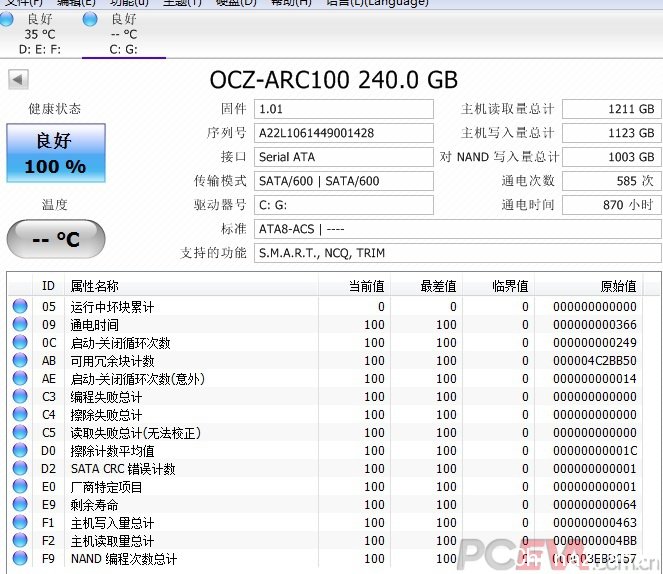The height and width of the screenshot is (574, 663).
Task: Click status icon of disk C: G:
Action: point(90,19)
